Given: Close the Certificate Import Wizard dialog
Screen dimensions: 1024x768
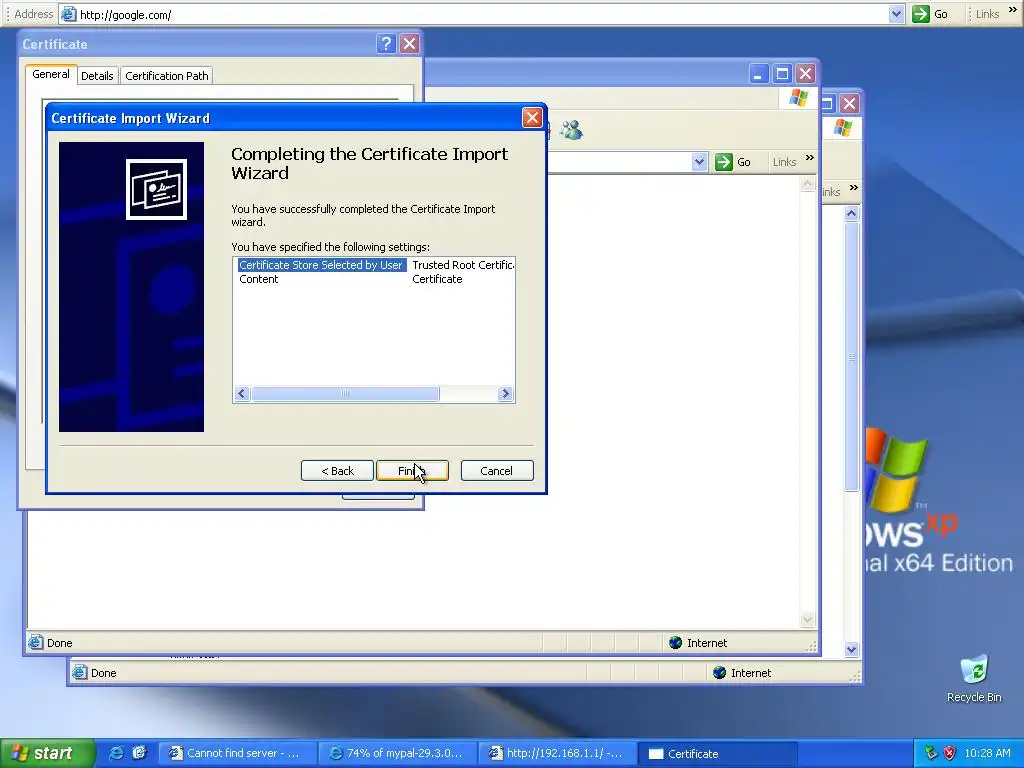Looking at the screenshot, I should tap(532, 118).
